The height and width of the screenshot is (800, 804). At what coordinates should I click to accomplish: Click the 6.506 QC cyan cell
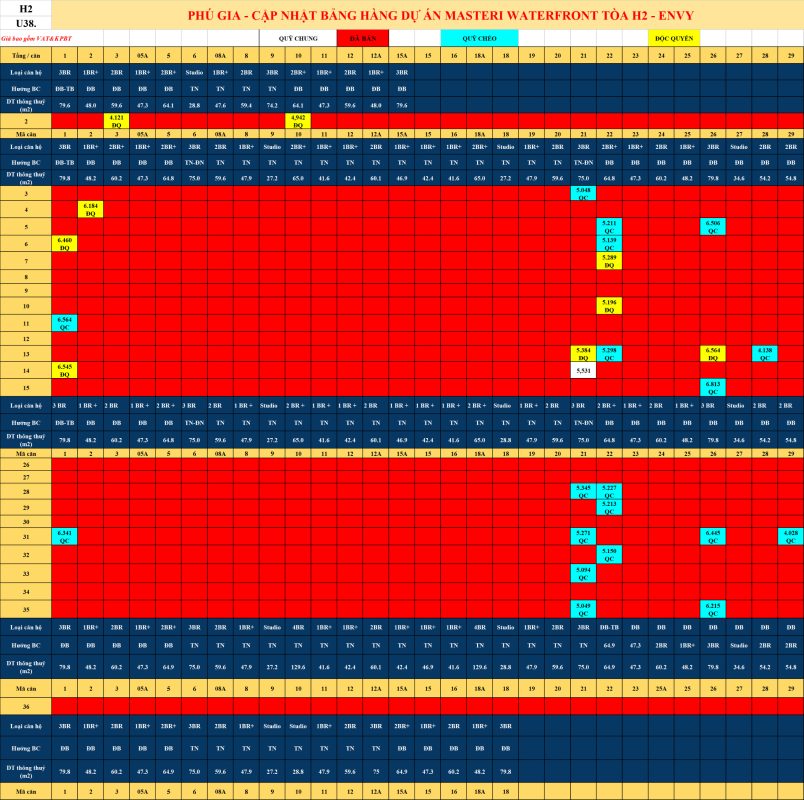(x=712, y=227)
